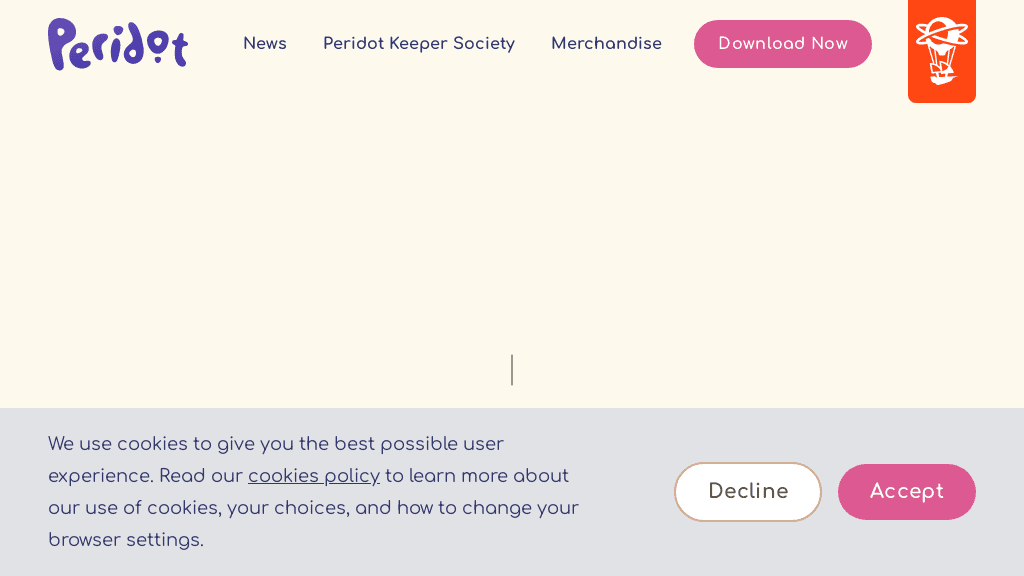
Task: Open the News page
Action: [x=265, y=44]
